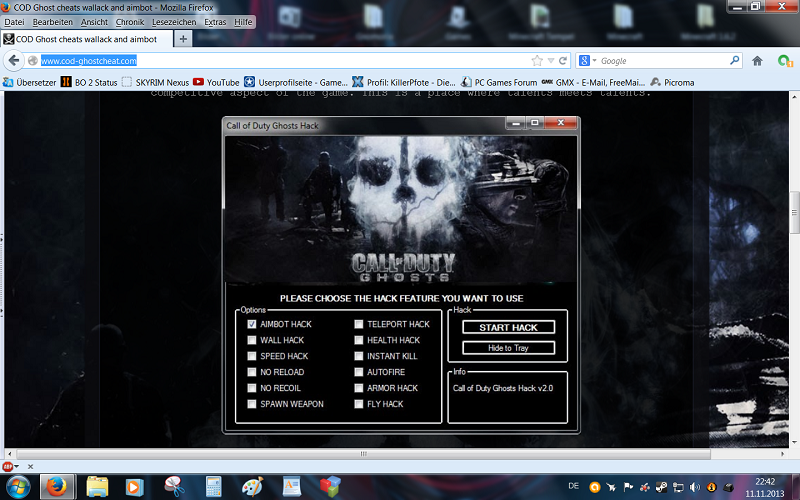This screenshot has height=500, width=800.
Task: Tick the INSTANT KILL checkbox
Action: pyautogui.click(x=359, y=356)
